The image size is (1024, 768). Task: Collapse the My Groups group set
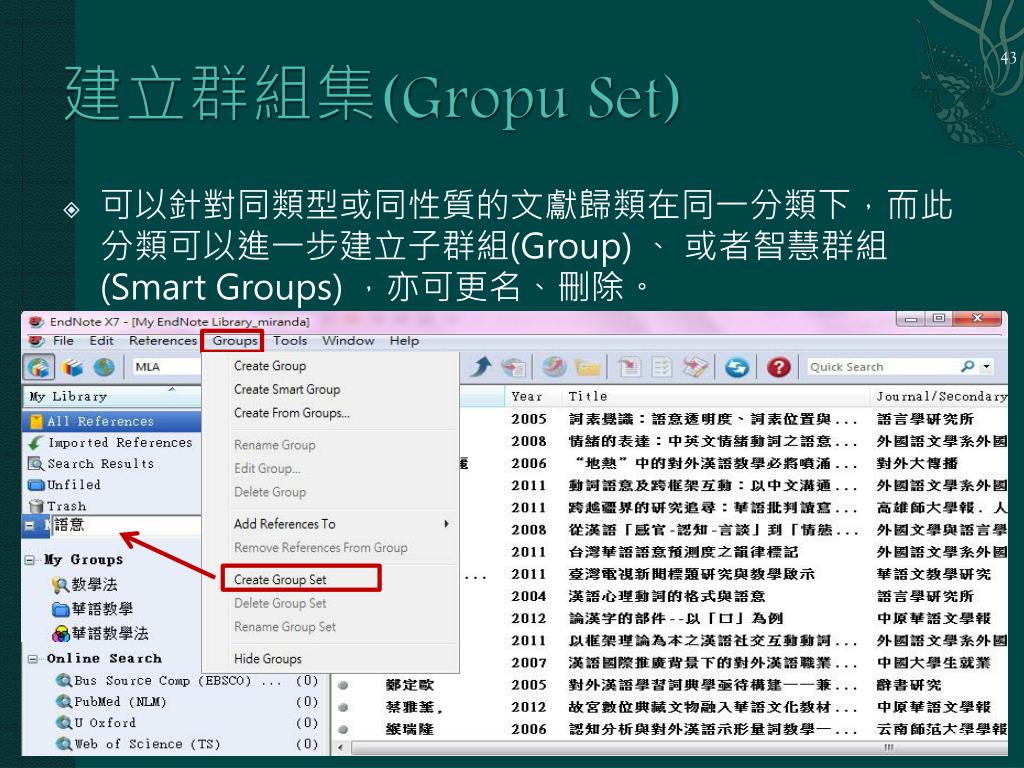[x=30, y=560]
